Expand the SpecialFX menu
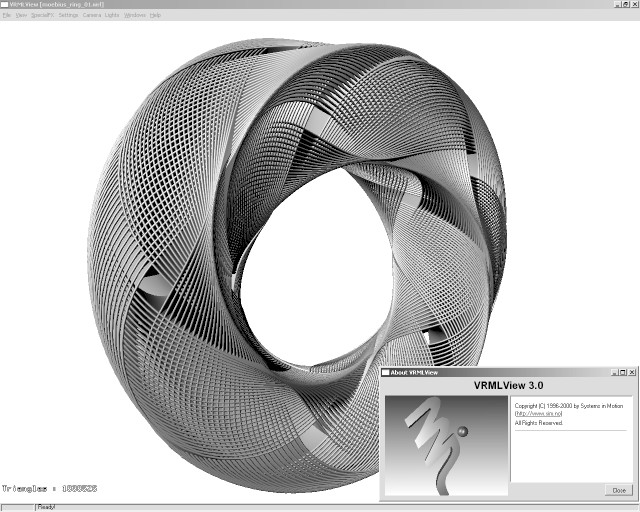Viewport: 640px width, 512px height. (x=42, y=15)
